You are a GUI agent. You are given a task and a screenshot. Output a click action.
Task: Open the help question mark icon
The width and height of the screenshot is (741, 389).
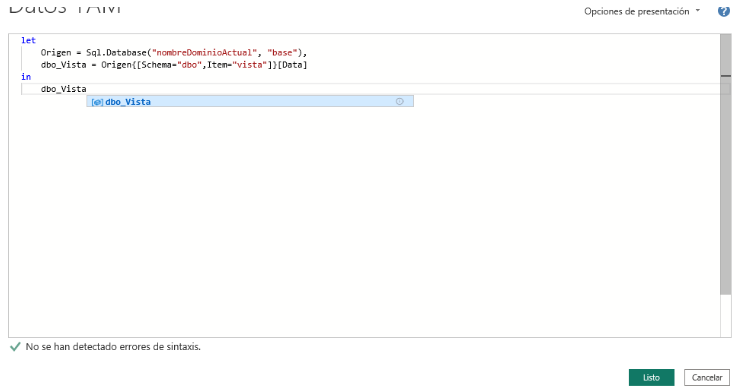tap(724, 11)
